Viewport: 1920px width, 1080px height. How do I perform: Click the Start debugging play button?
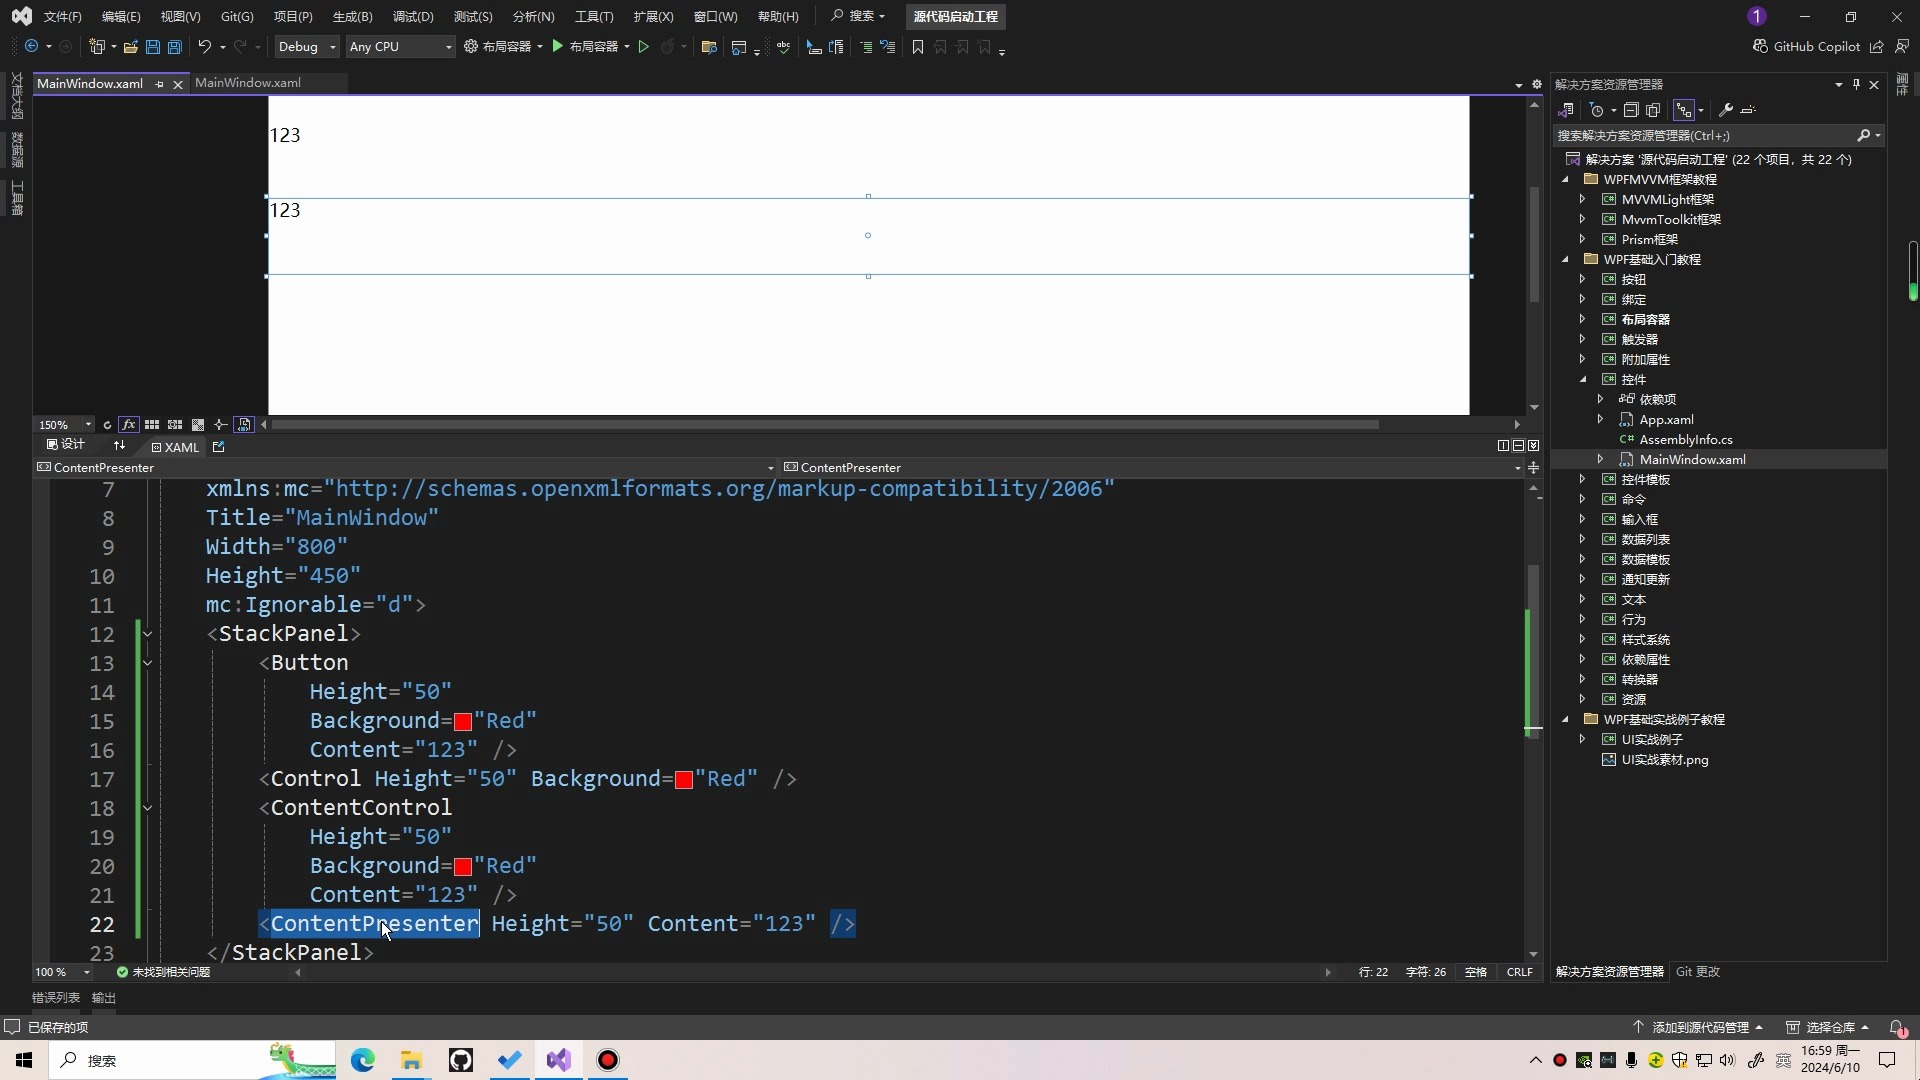coord(556,46)
